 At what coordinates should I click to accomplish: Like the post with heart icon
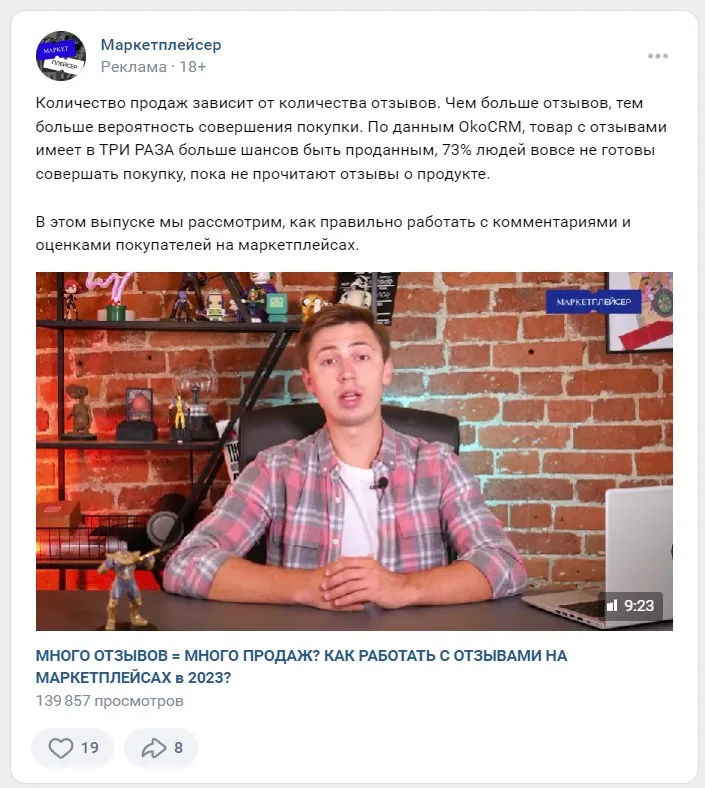[x=61, y=748]
